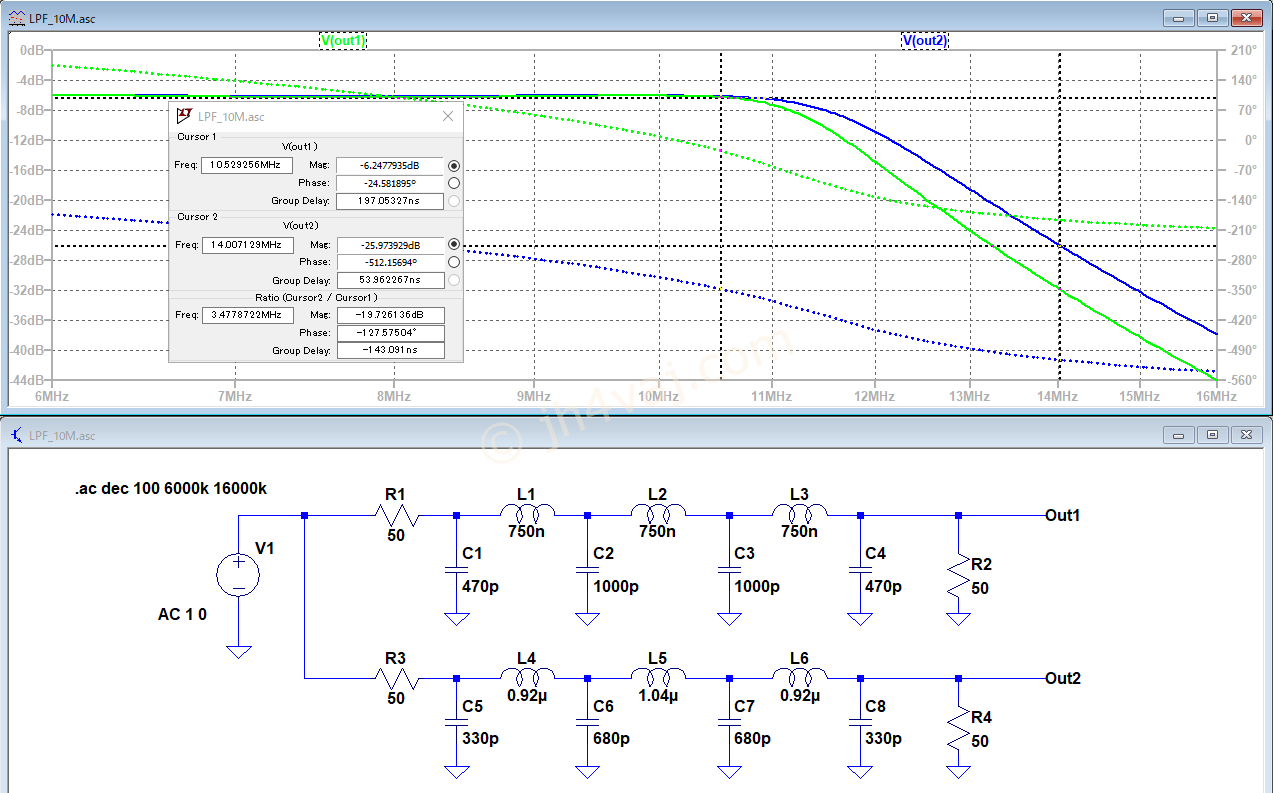Image resolution: width=1273 pixels, height=793 pixels.
Task: Click capacitor C6 symbol
Action: tap(587, 722)
